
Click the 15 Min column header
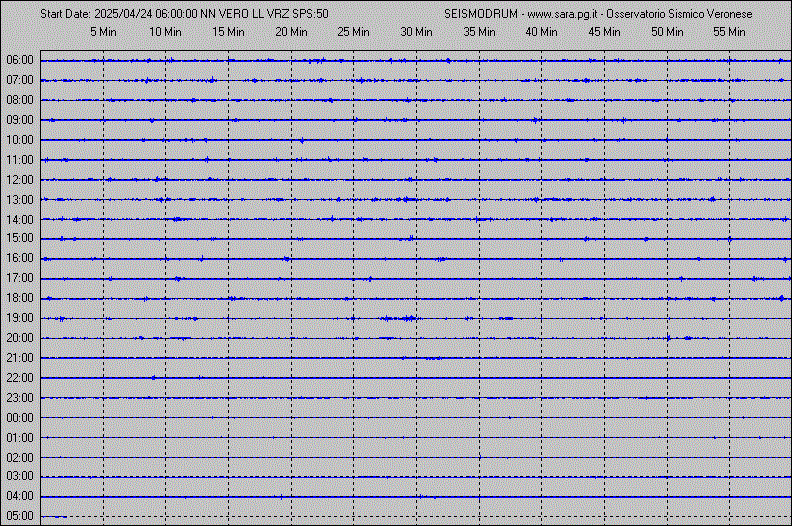228,32
